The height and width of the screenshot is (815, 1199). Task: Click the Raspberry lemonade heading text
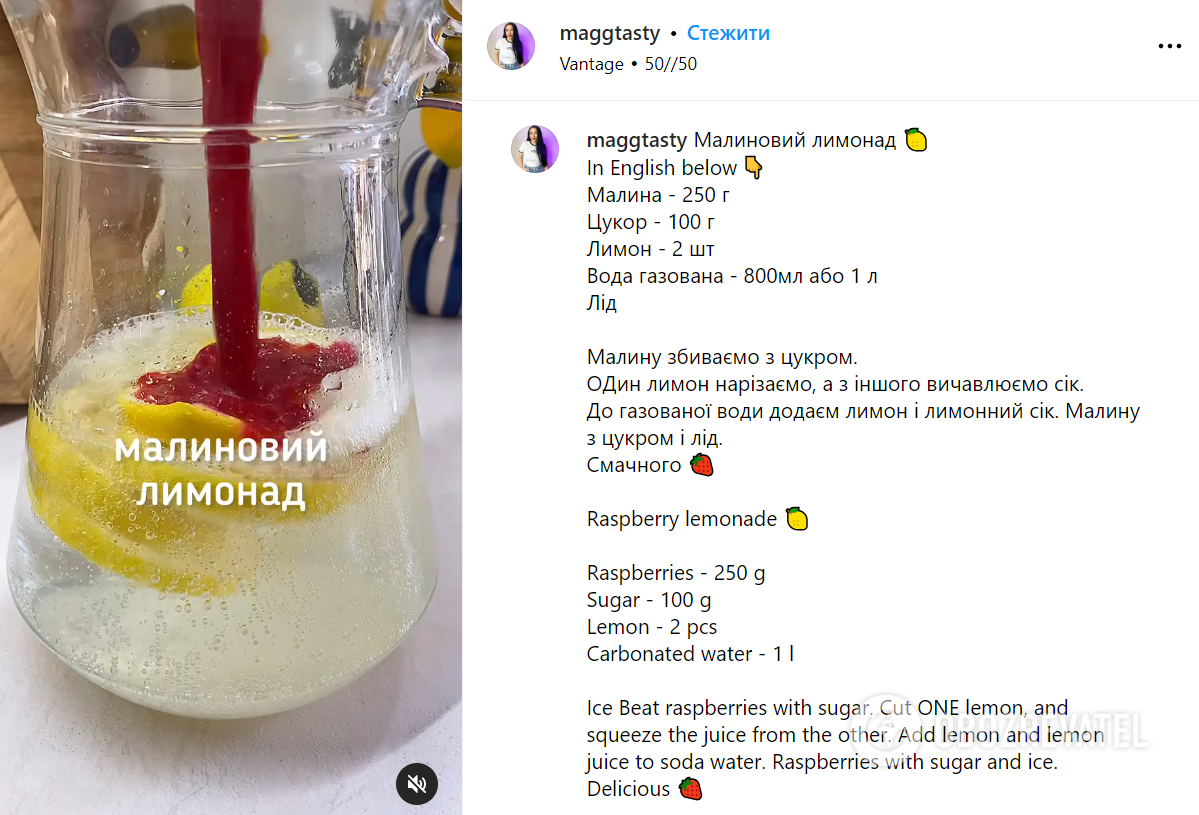pos(681,519)
